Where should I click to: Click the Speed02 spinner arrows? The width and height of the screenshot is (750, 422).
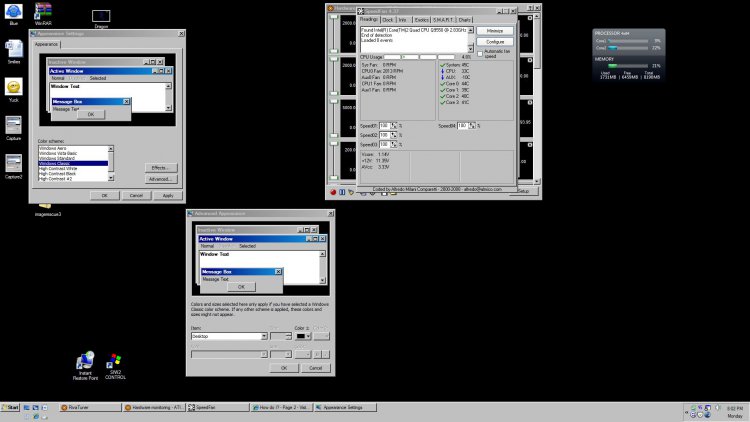pyautogui.click(x=394, y=135)
